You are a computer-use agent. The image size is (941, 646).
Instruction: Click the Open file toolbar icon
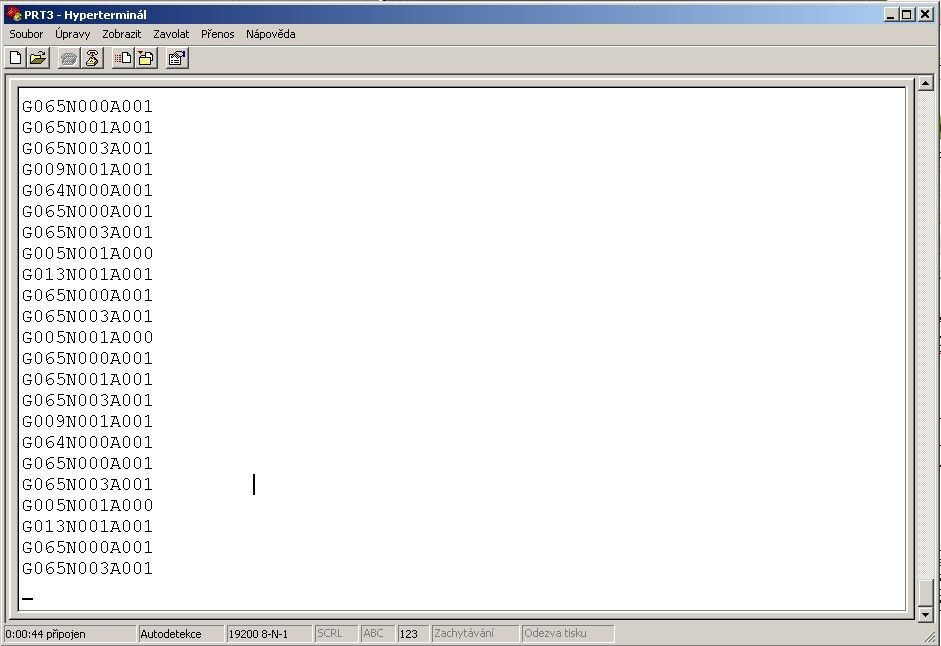pos(38,58)
